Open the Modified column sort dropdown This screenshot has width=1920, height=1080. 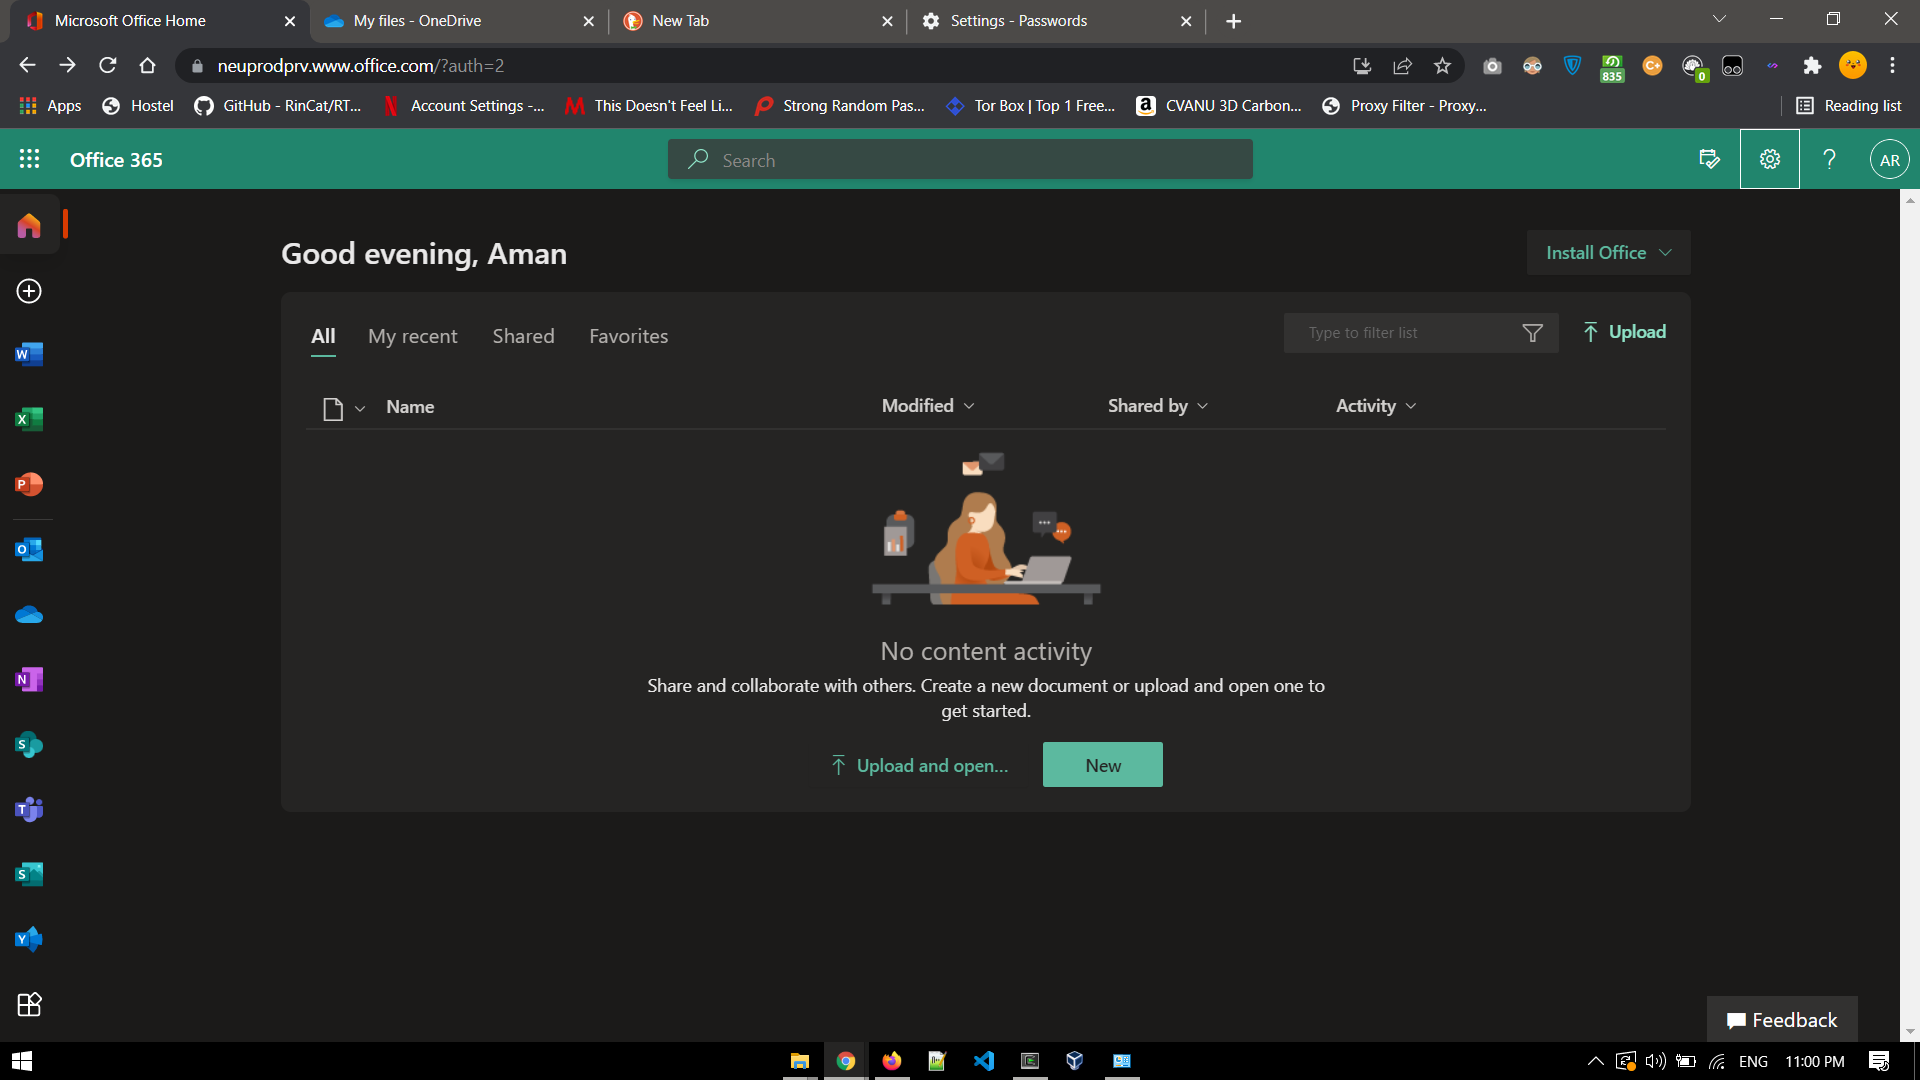928,406
